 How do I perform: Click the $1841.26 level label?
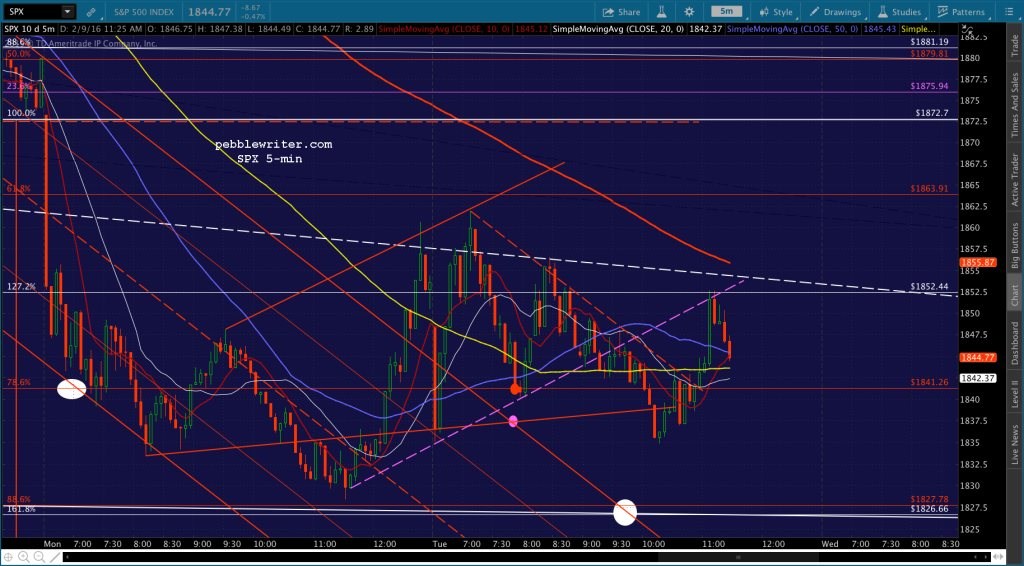(929, 383)
